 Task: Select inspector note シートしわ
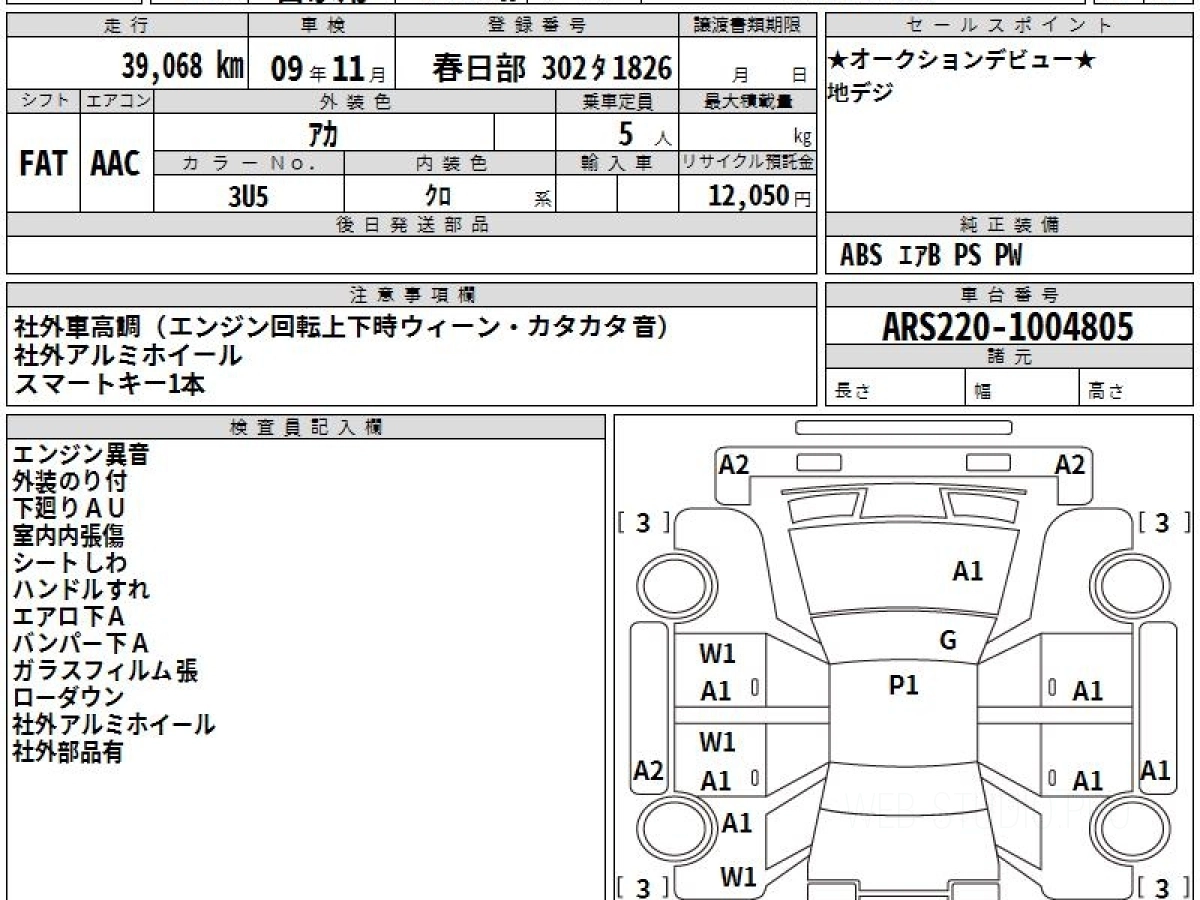[70, 563]
